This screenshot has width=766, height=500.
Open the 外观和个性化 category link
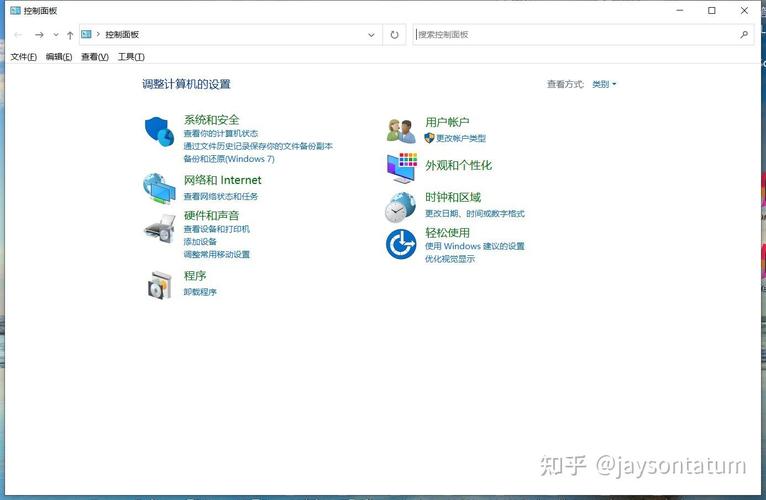458,165
